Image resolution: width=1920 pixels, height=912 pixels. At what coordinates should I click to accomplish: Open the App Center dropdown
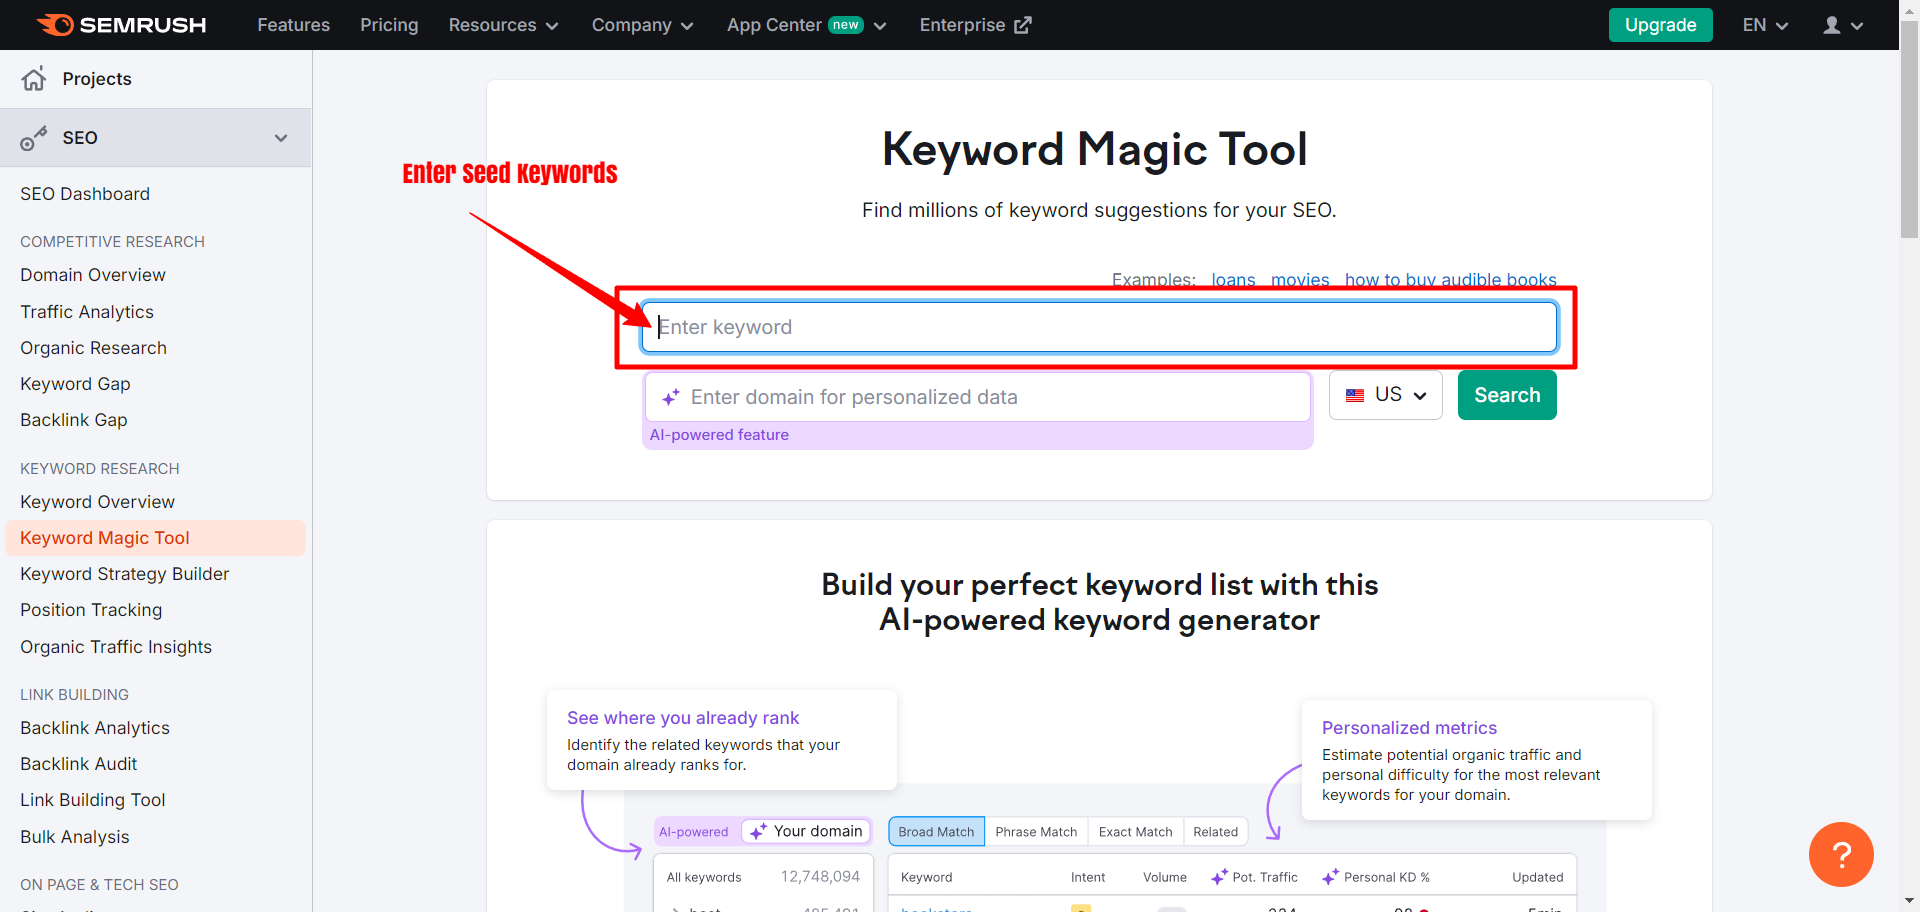[x=807, y=25]
